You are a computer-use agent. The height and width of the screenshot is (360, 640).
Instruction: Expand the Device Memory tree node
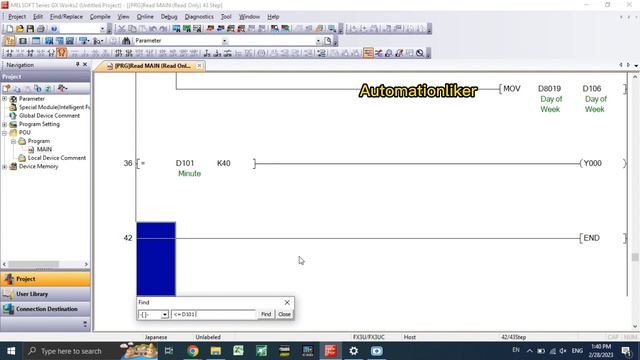click(x=4, y=167)
